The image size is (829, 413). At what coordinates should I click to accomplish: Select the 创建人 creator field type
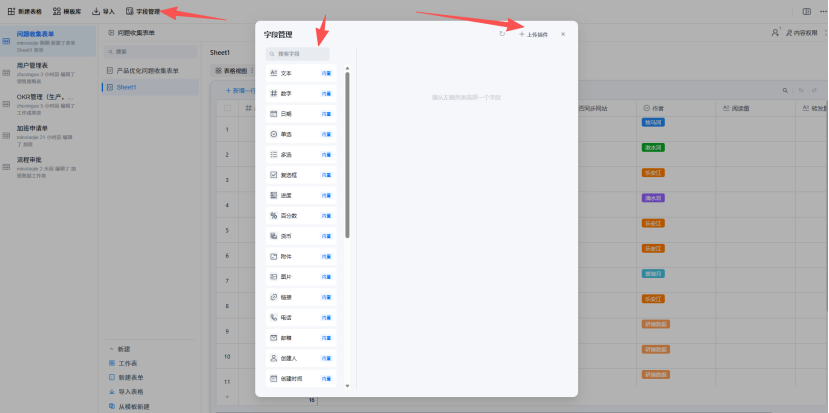click(x=301, y=359)
